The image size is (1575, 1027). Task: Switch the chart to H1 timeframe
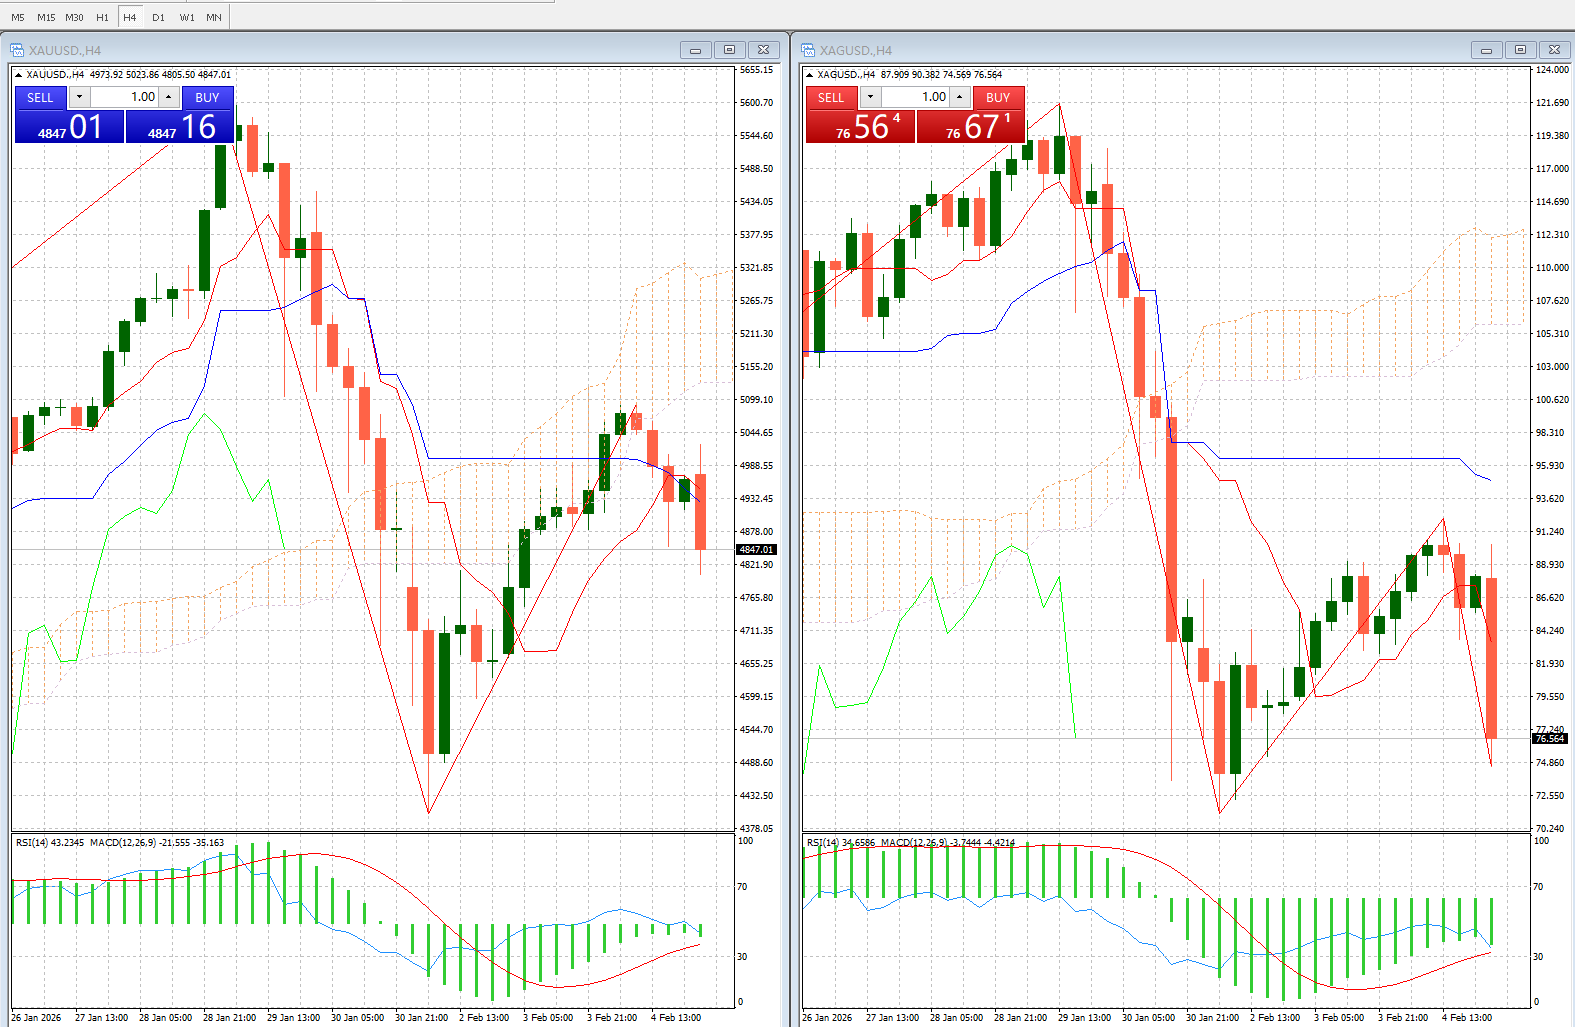click(102, 17)
